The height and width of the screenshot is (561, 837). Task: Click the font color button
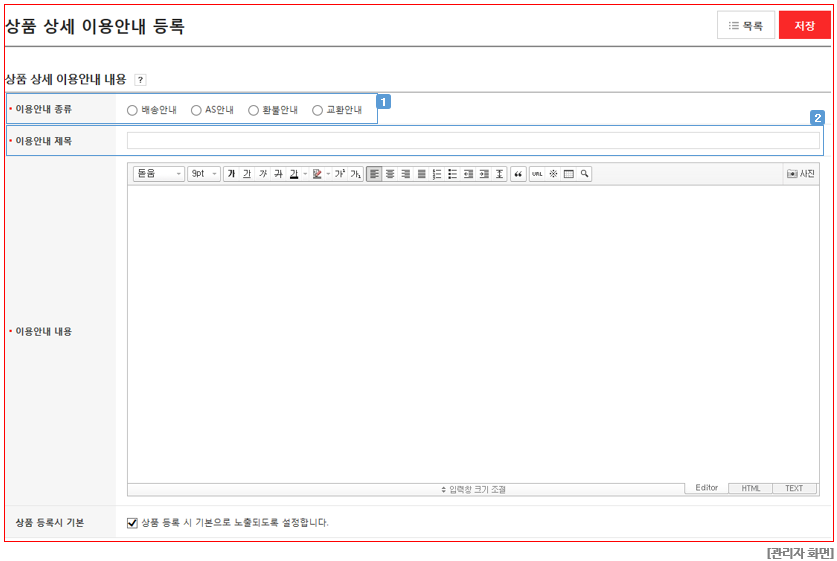(x=294, y=174)
